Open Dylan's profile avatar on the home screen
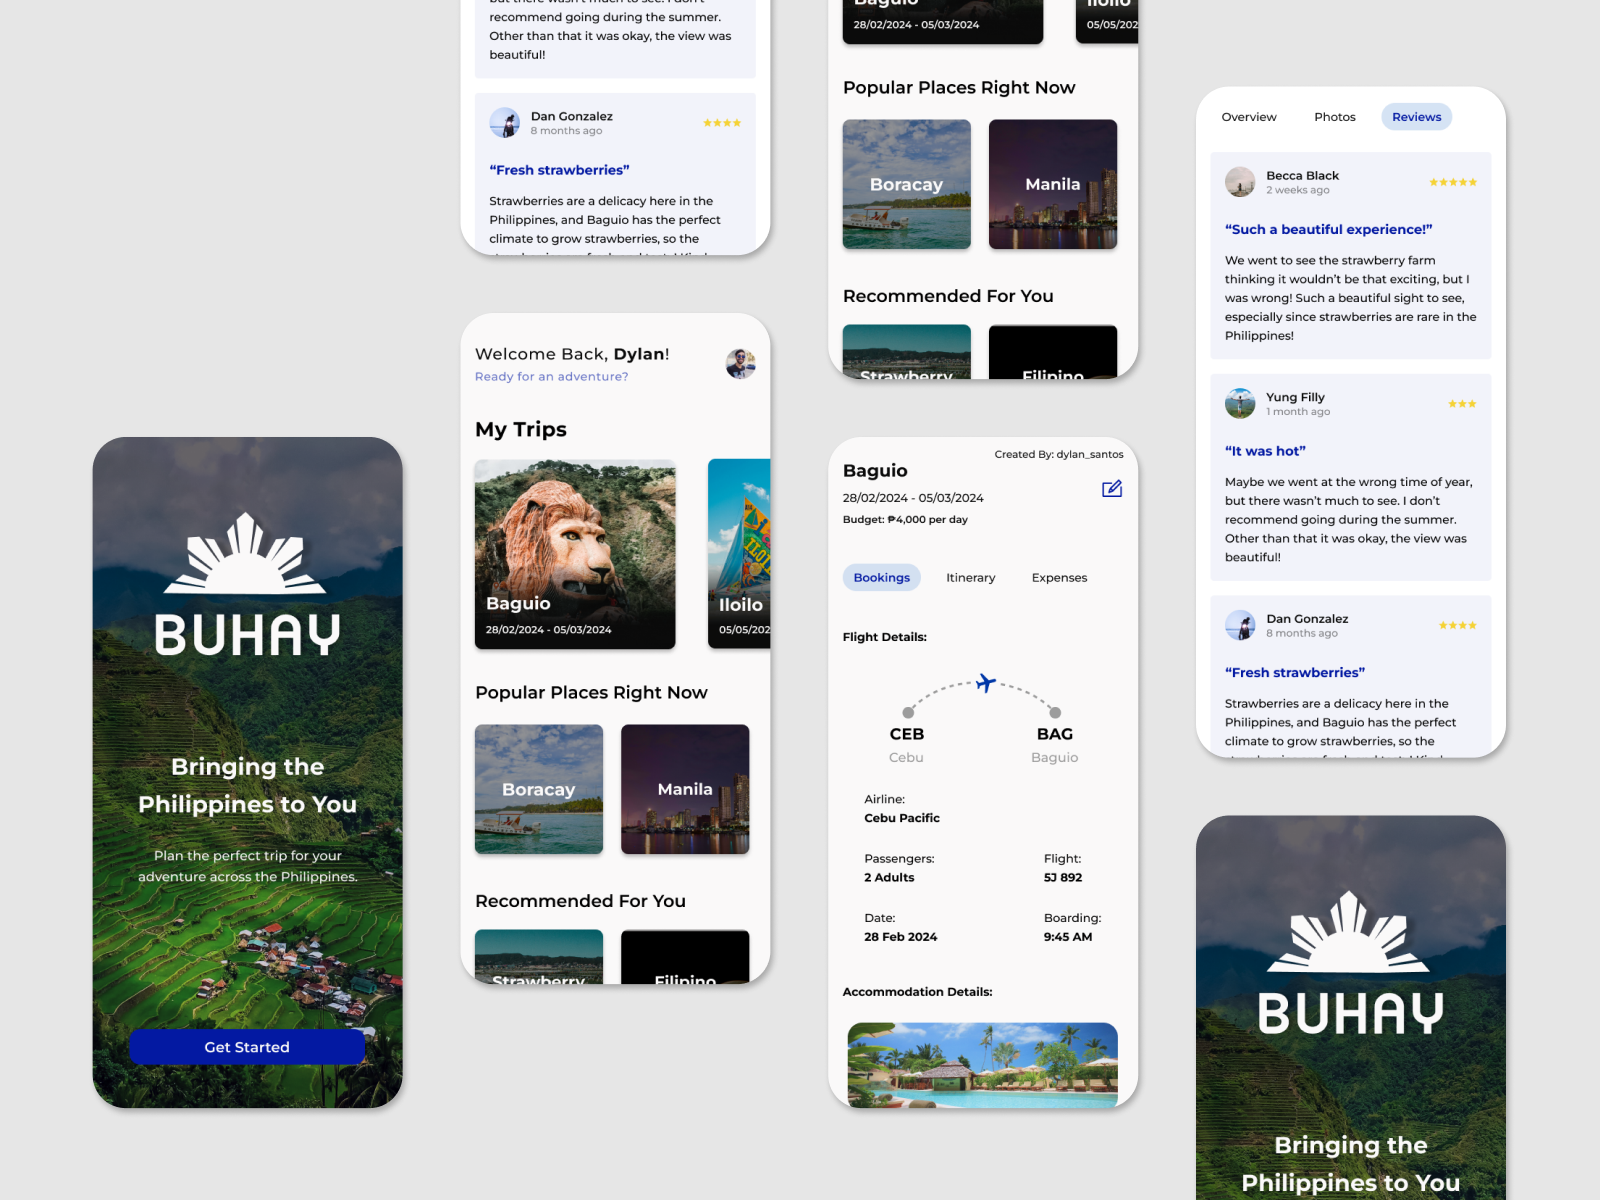 click(740, 364)
